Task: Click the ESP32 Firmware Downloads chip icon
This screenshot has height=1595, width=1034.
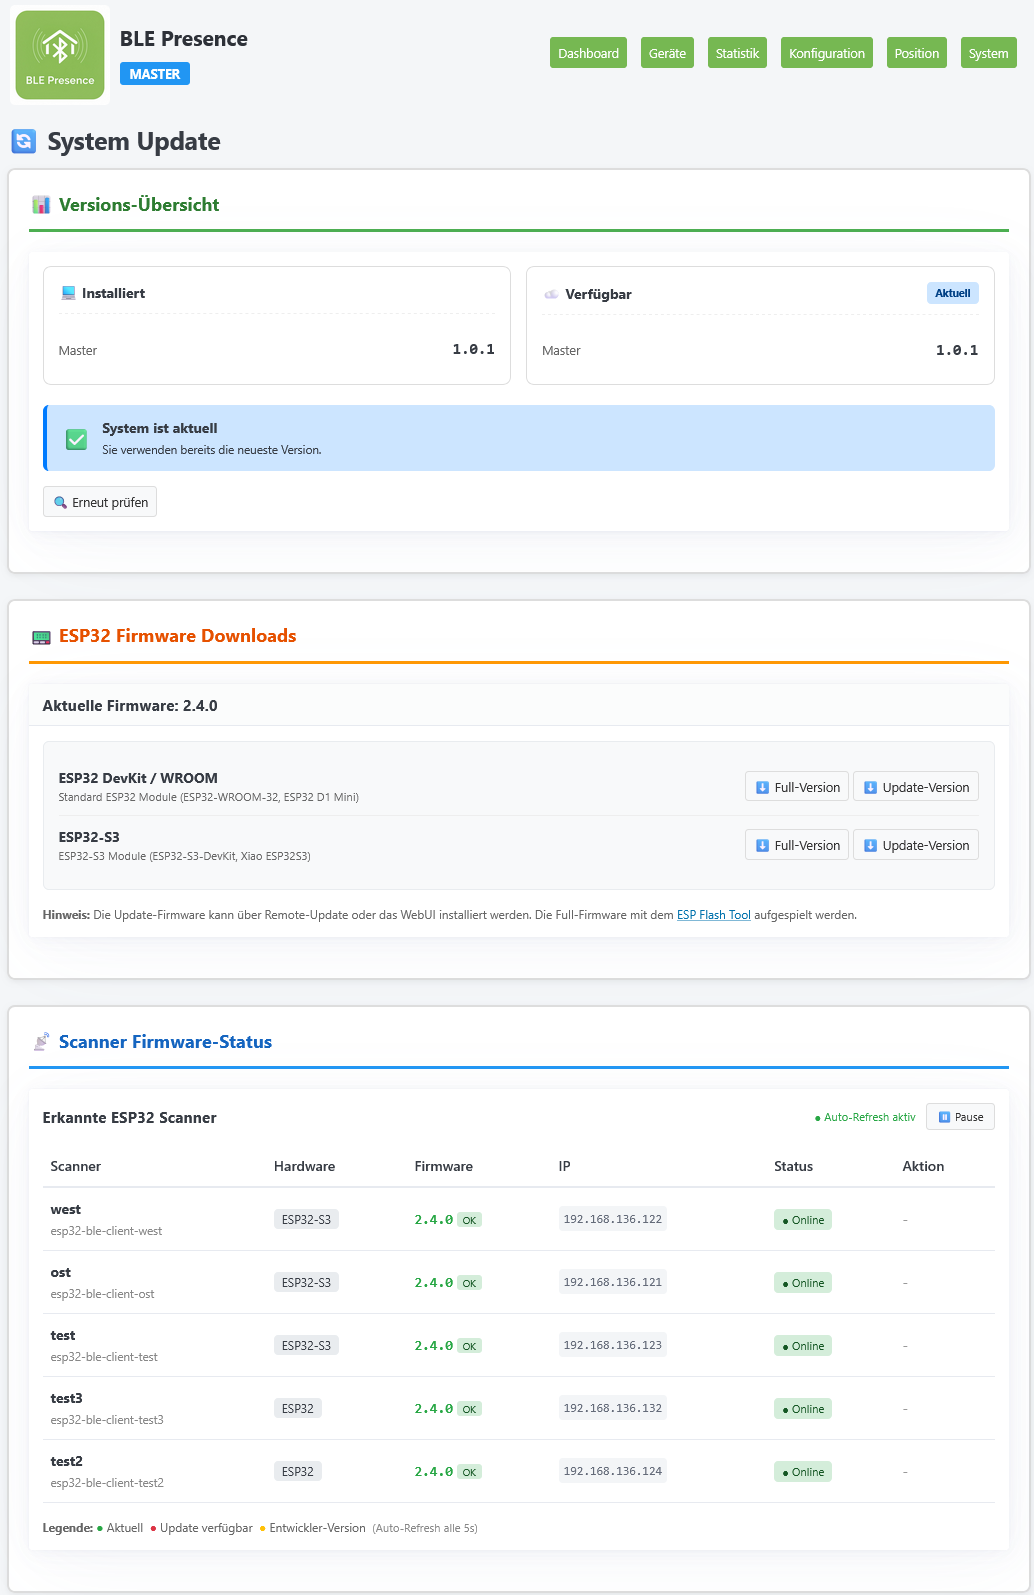Action: (41, 637)
